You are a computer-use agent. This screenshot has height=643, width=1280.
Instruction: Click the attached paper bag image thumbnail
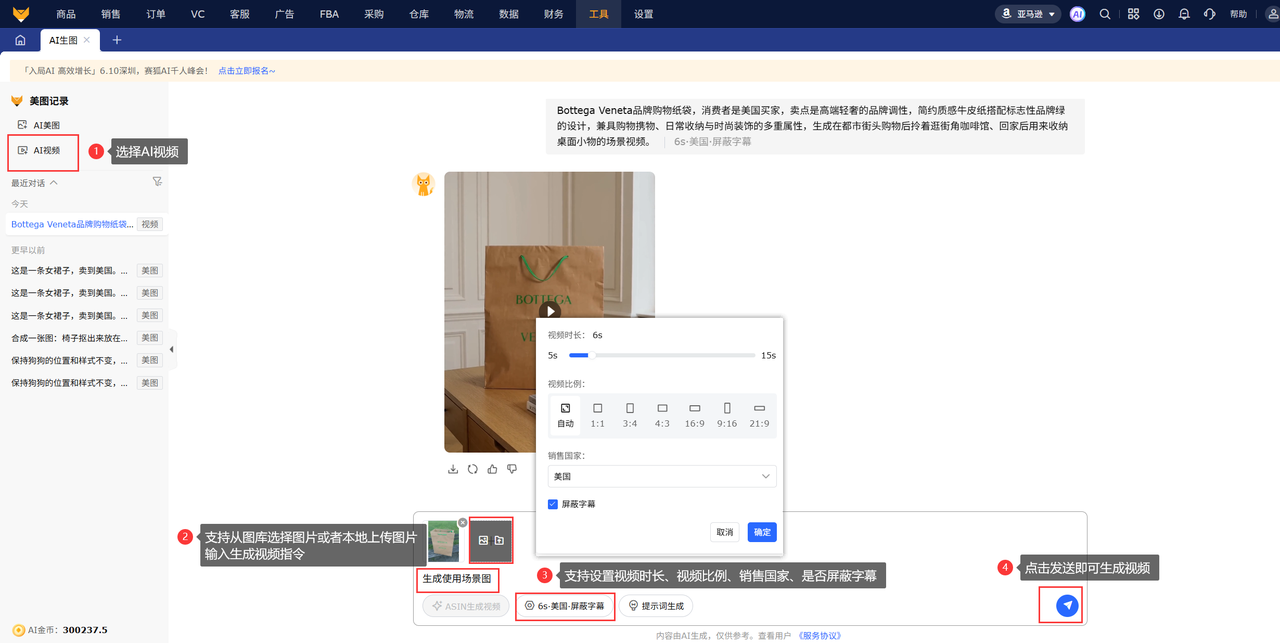[444, 542]
